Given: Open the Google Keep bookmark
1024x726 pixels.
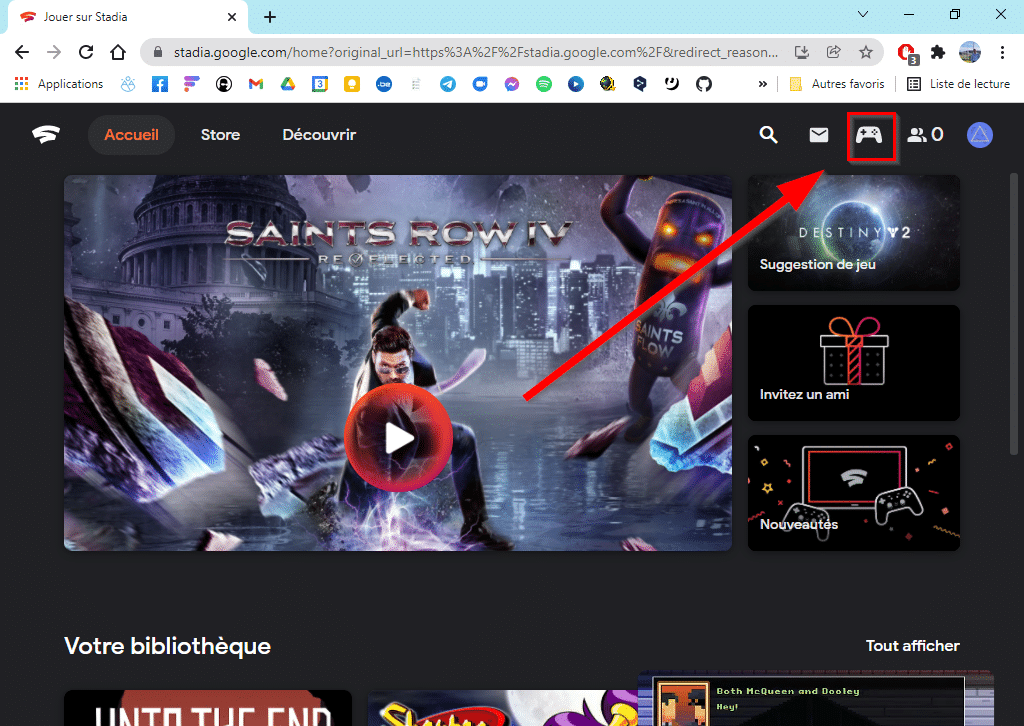Looking at the screenshot, I should coord(352,84).
